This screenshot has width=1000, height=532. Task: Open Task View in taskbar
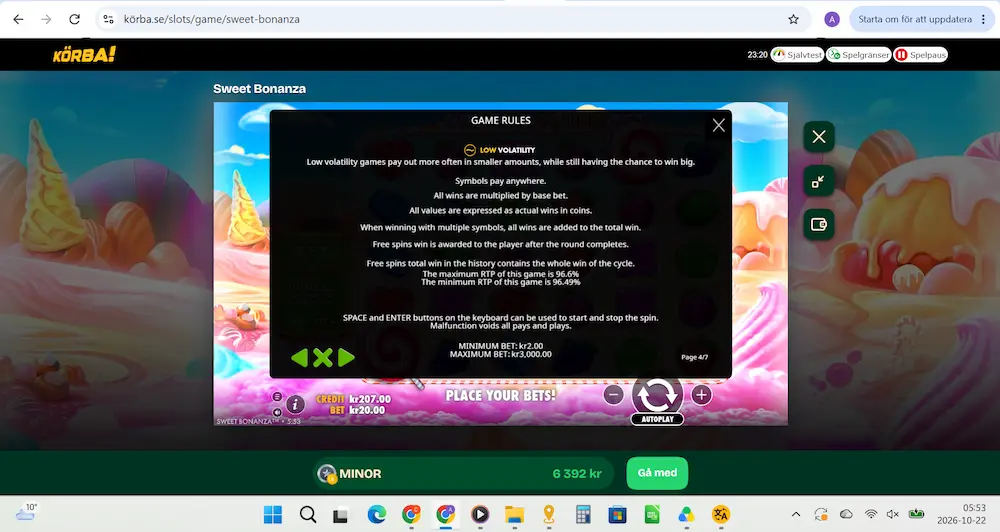(341, 514)
